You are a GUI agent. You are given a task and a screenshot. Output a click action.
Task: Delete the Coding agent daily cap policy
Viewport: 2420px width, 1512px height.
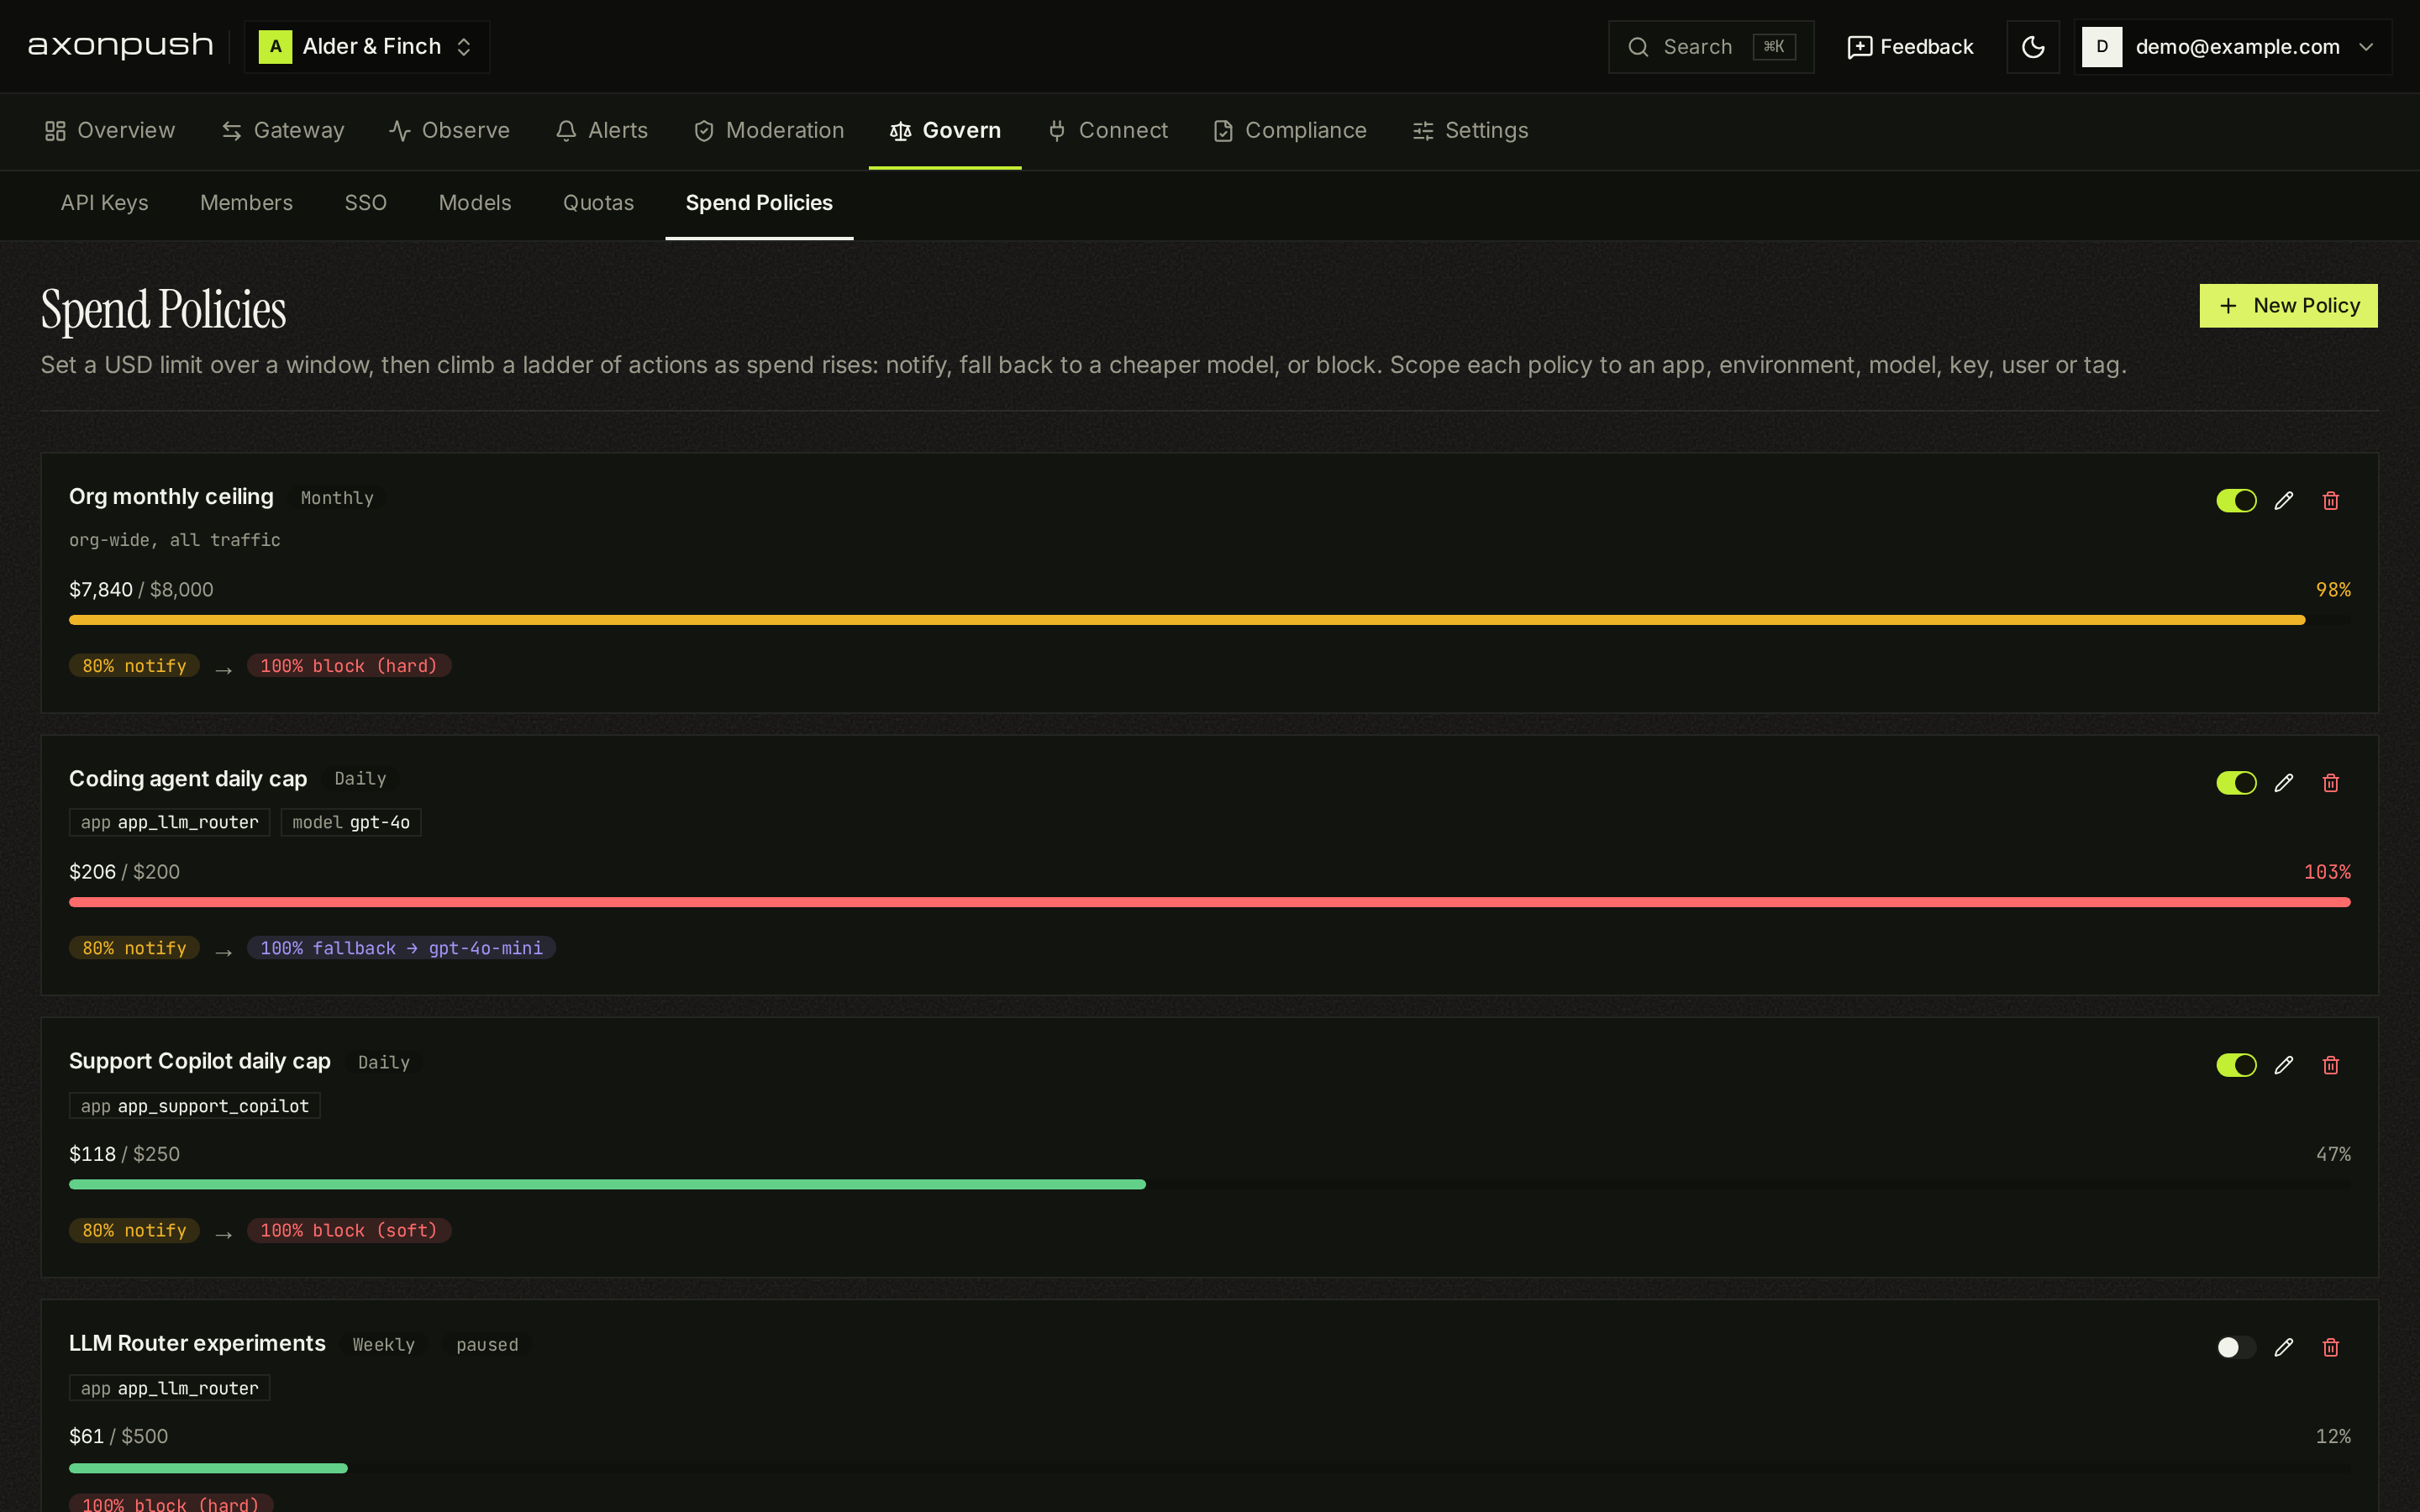[x=2330, y=783]
